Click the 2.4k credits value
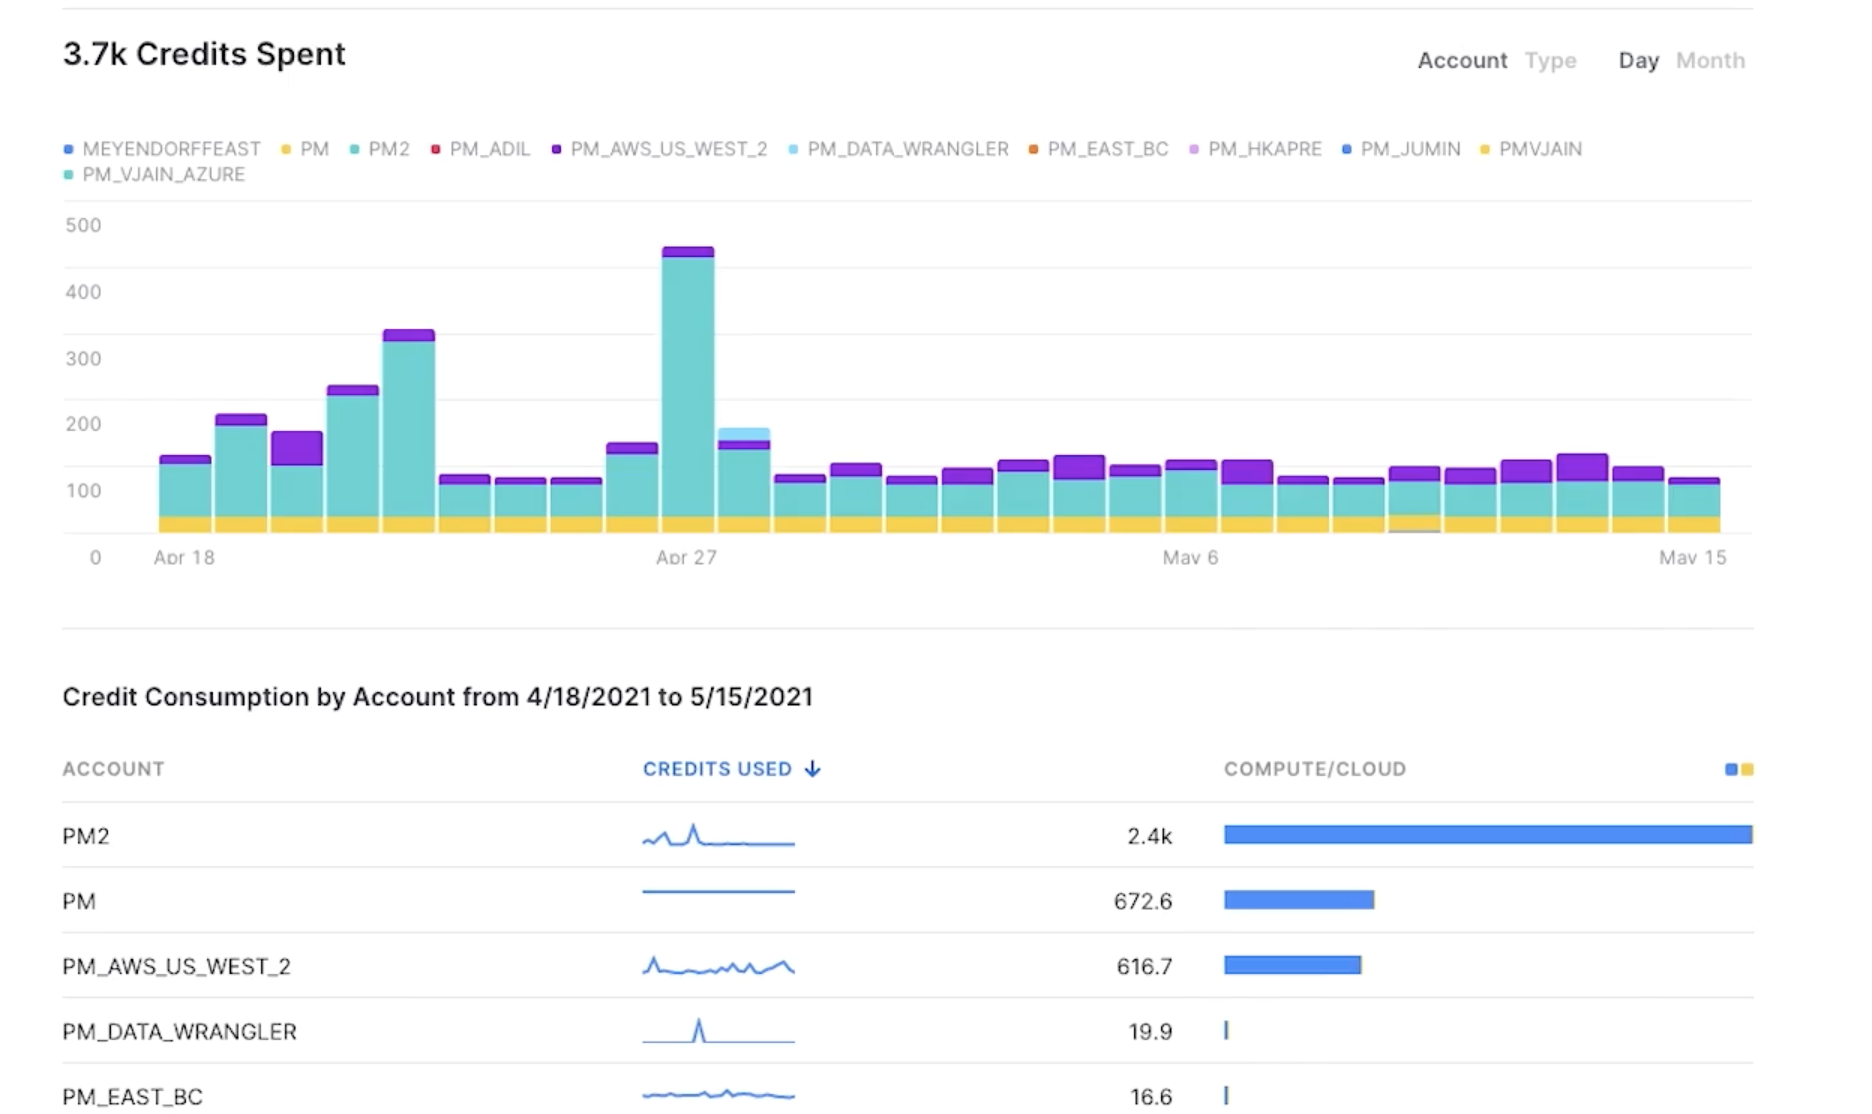Image resolution: width=1872 pixels, height=1114 pixels. click(x=1149, y=836)
